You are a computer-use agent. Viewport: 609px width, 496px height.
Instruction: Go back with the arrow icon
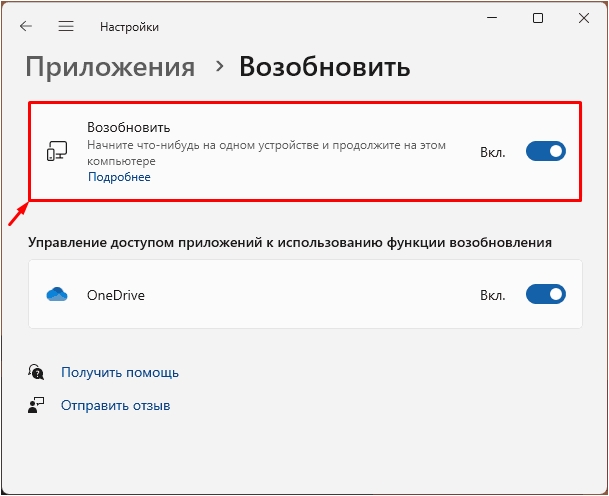(26, 26)
